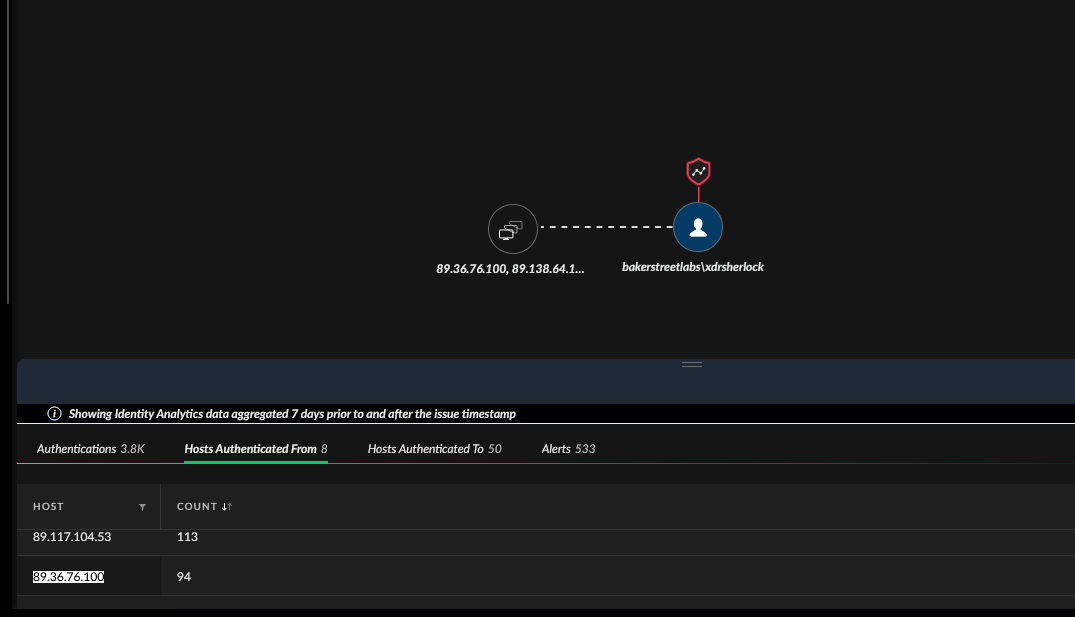Screen dimensions: 1075x617
Task: Open the Alerts tab
Action: click(x=568, y=449)
